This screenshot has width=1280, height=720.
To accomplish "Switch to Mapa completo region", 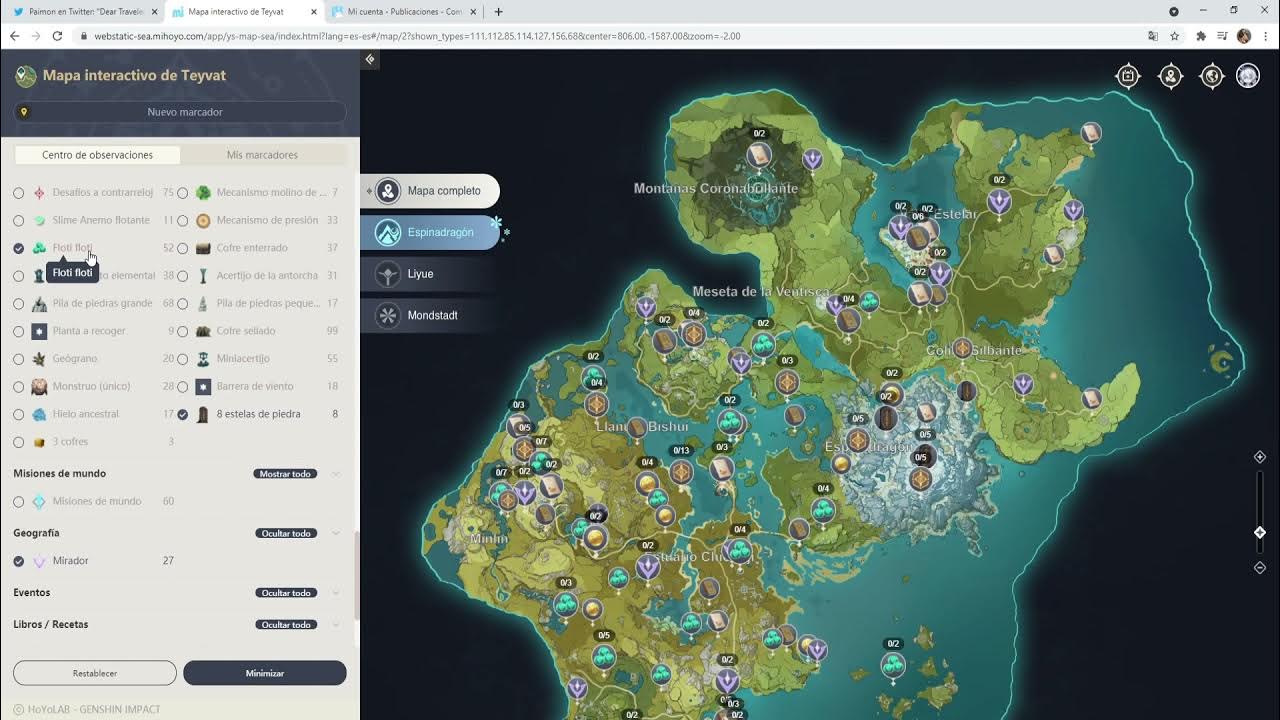I will (431, 191).
